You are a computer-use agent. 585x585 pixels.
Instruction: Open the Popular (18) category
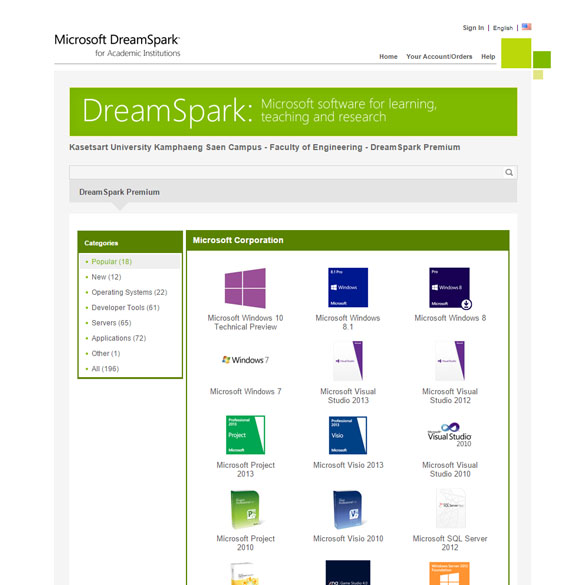(112, 262)
